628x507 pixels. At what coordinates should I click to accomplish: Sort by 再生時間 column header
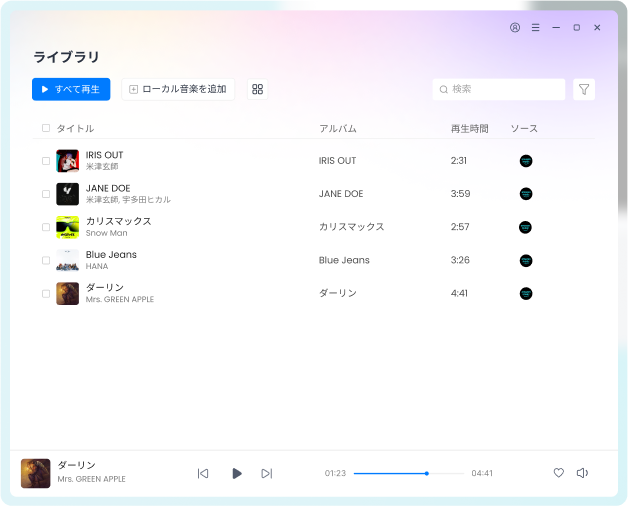469,128
